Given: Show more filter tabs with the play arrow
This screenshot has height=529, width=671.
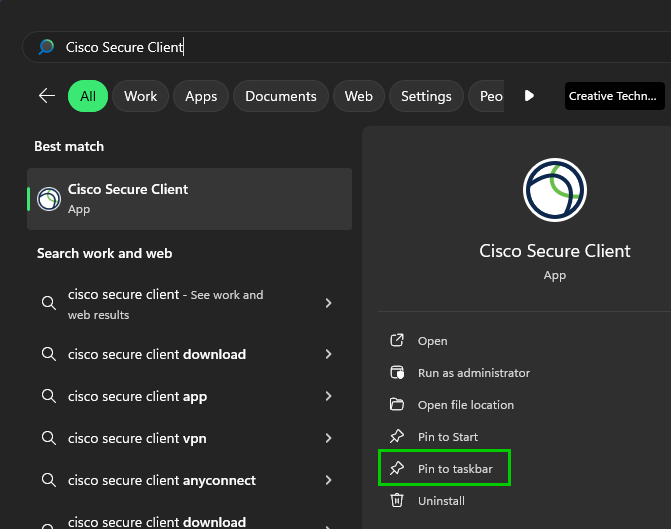Looking at the screenshot, I should [529, 96].
